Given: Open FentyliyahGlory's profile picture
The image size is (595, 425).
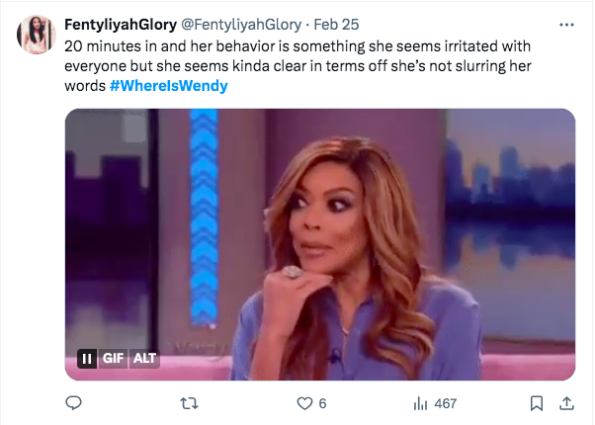Looking at the screenshot, I should [36, 35].
